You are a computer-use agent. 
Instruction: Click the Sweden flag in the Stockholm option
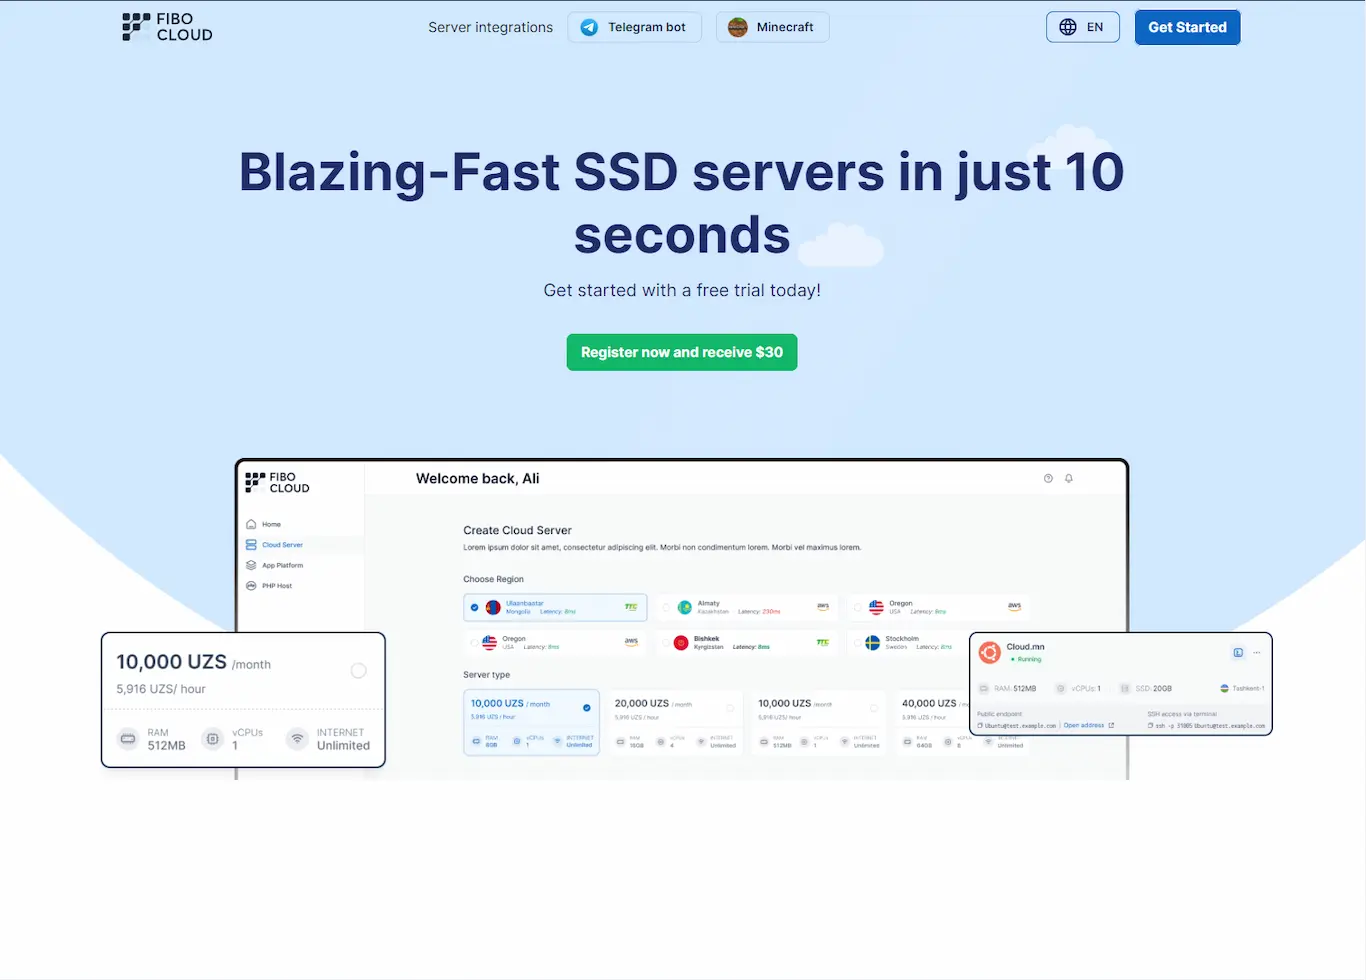pos(872,643)
